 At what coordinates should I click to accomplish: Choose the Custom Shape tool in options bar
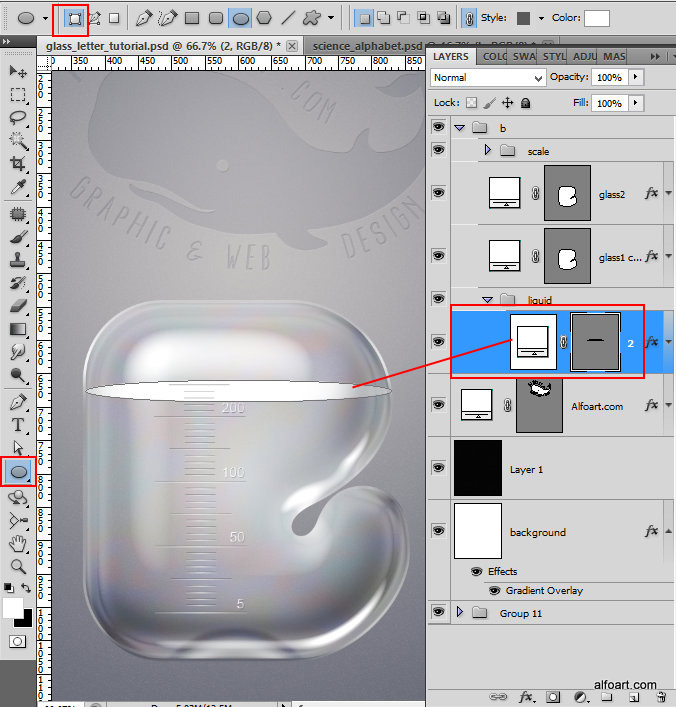(313, 18)
